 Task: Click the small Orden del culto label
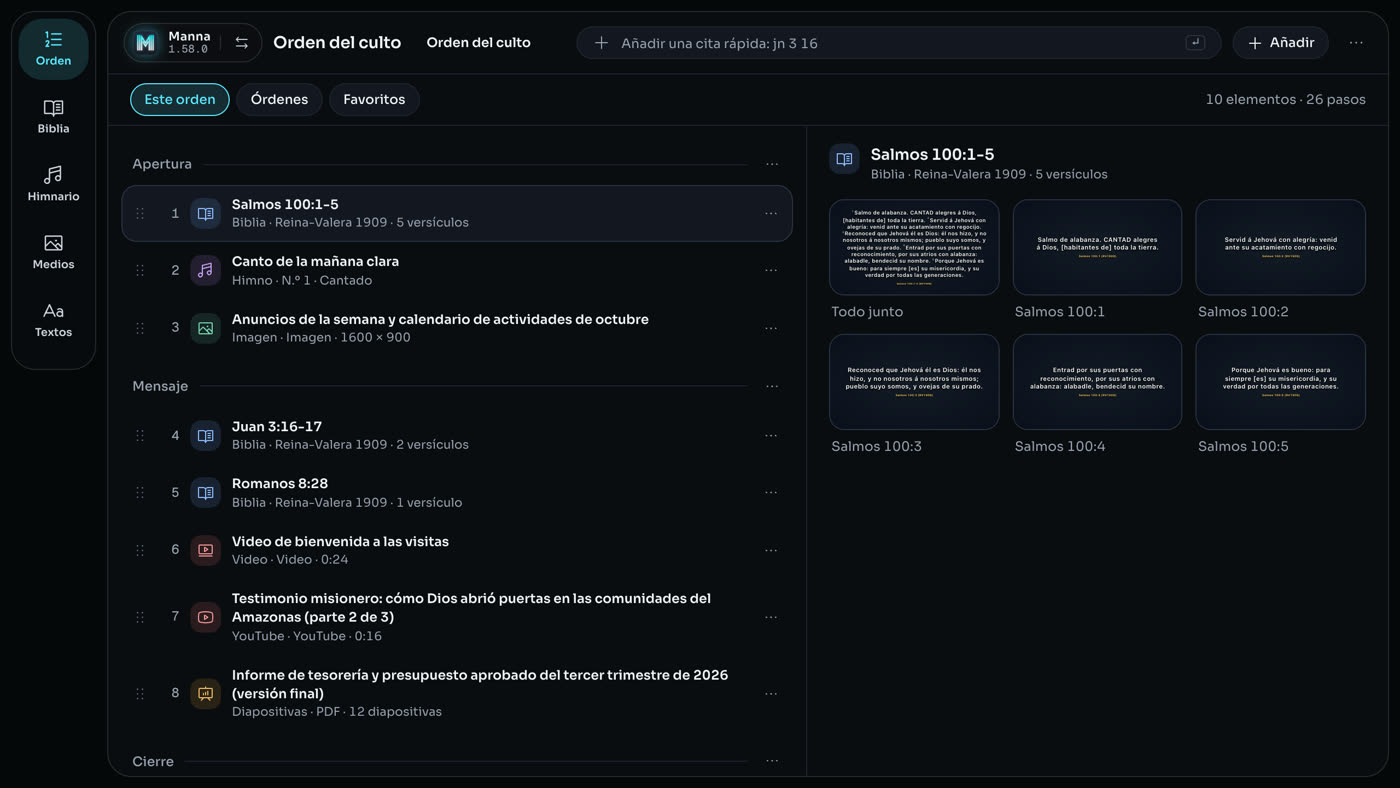click(x=478, y=42)
